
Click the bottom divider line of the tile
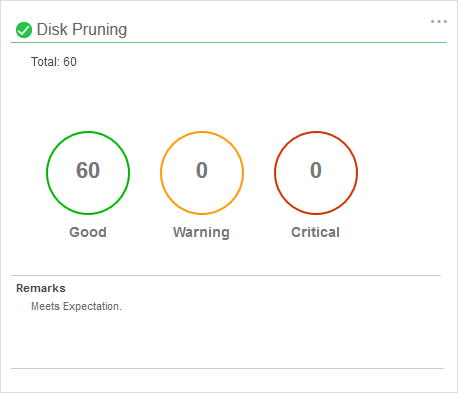coord(228,368)
